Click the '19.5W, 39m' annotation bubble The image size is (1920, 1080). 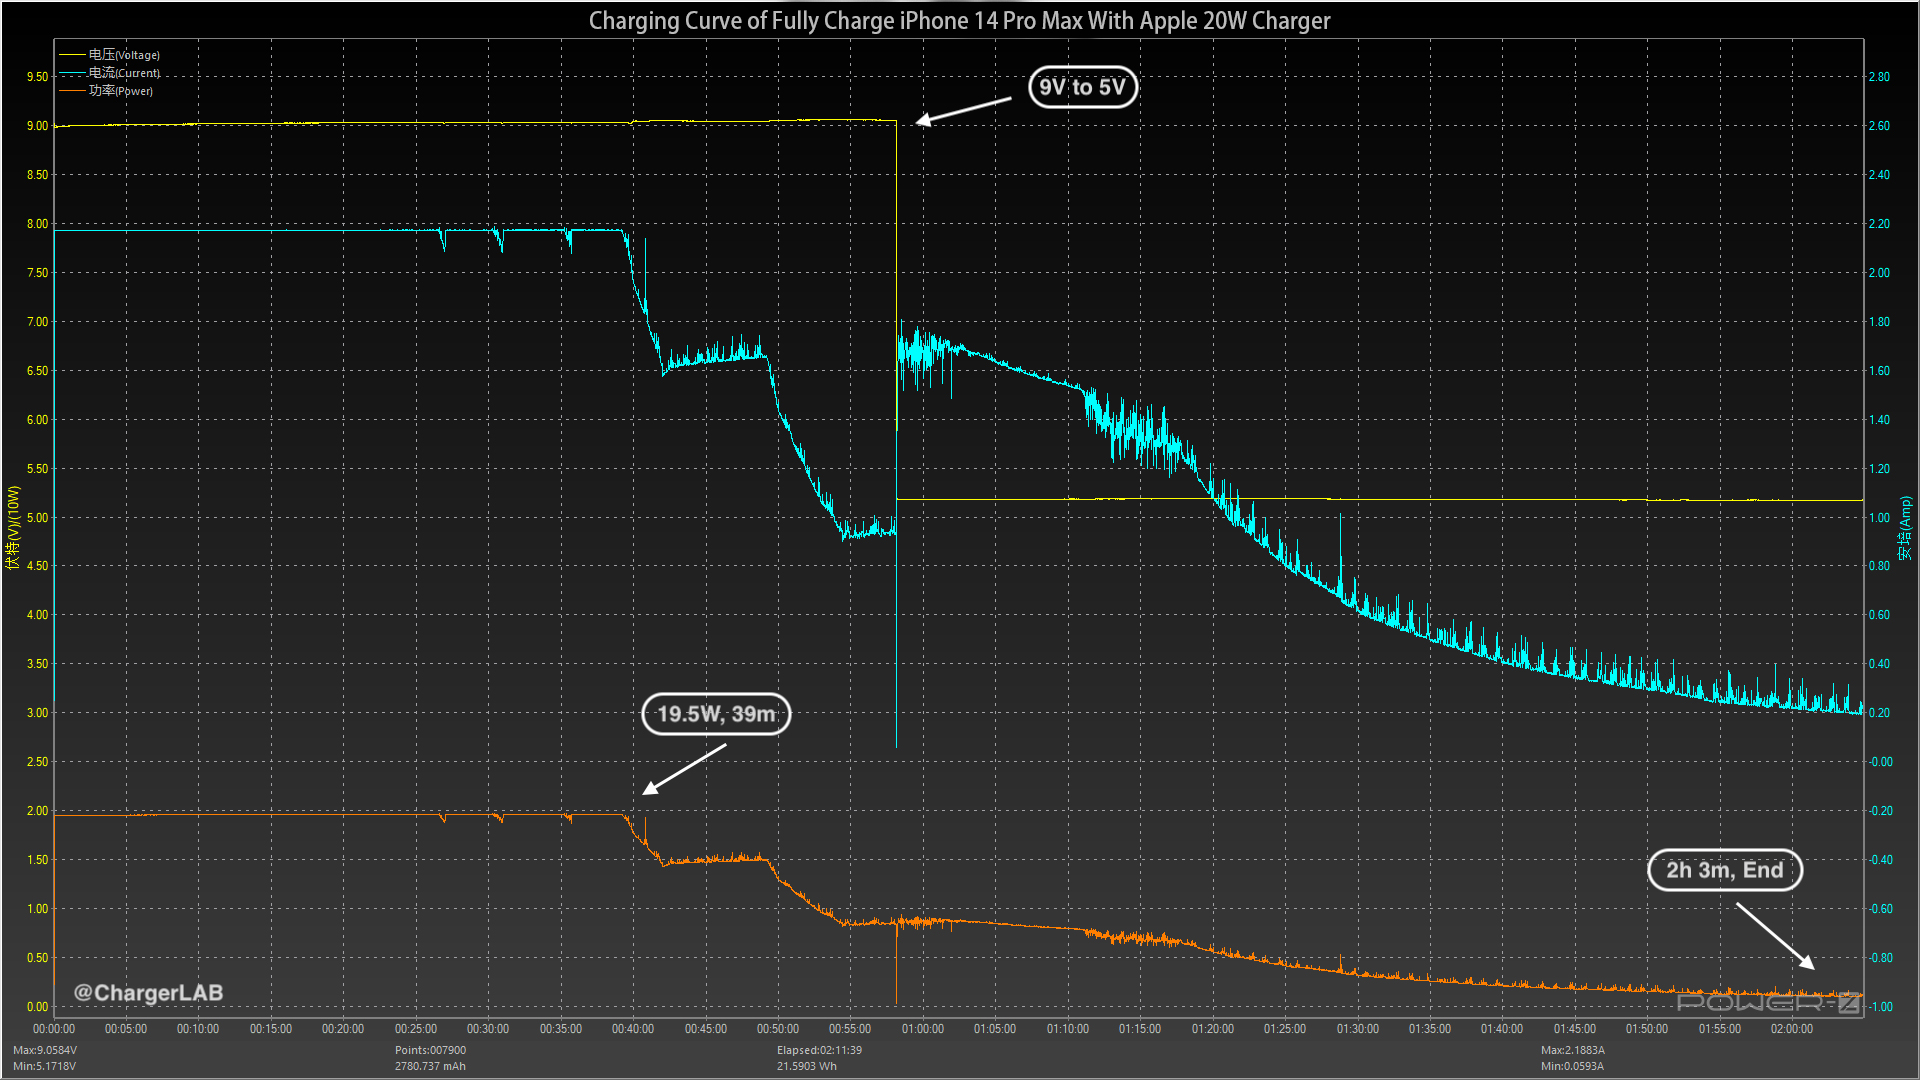click(716, 714)
